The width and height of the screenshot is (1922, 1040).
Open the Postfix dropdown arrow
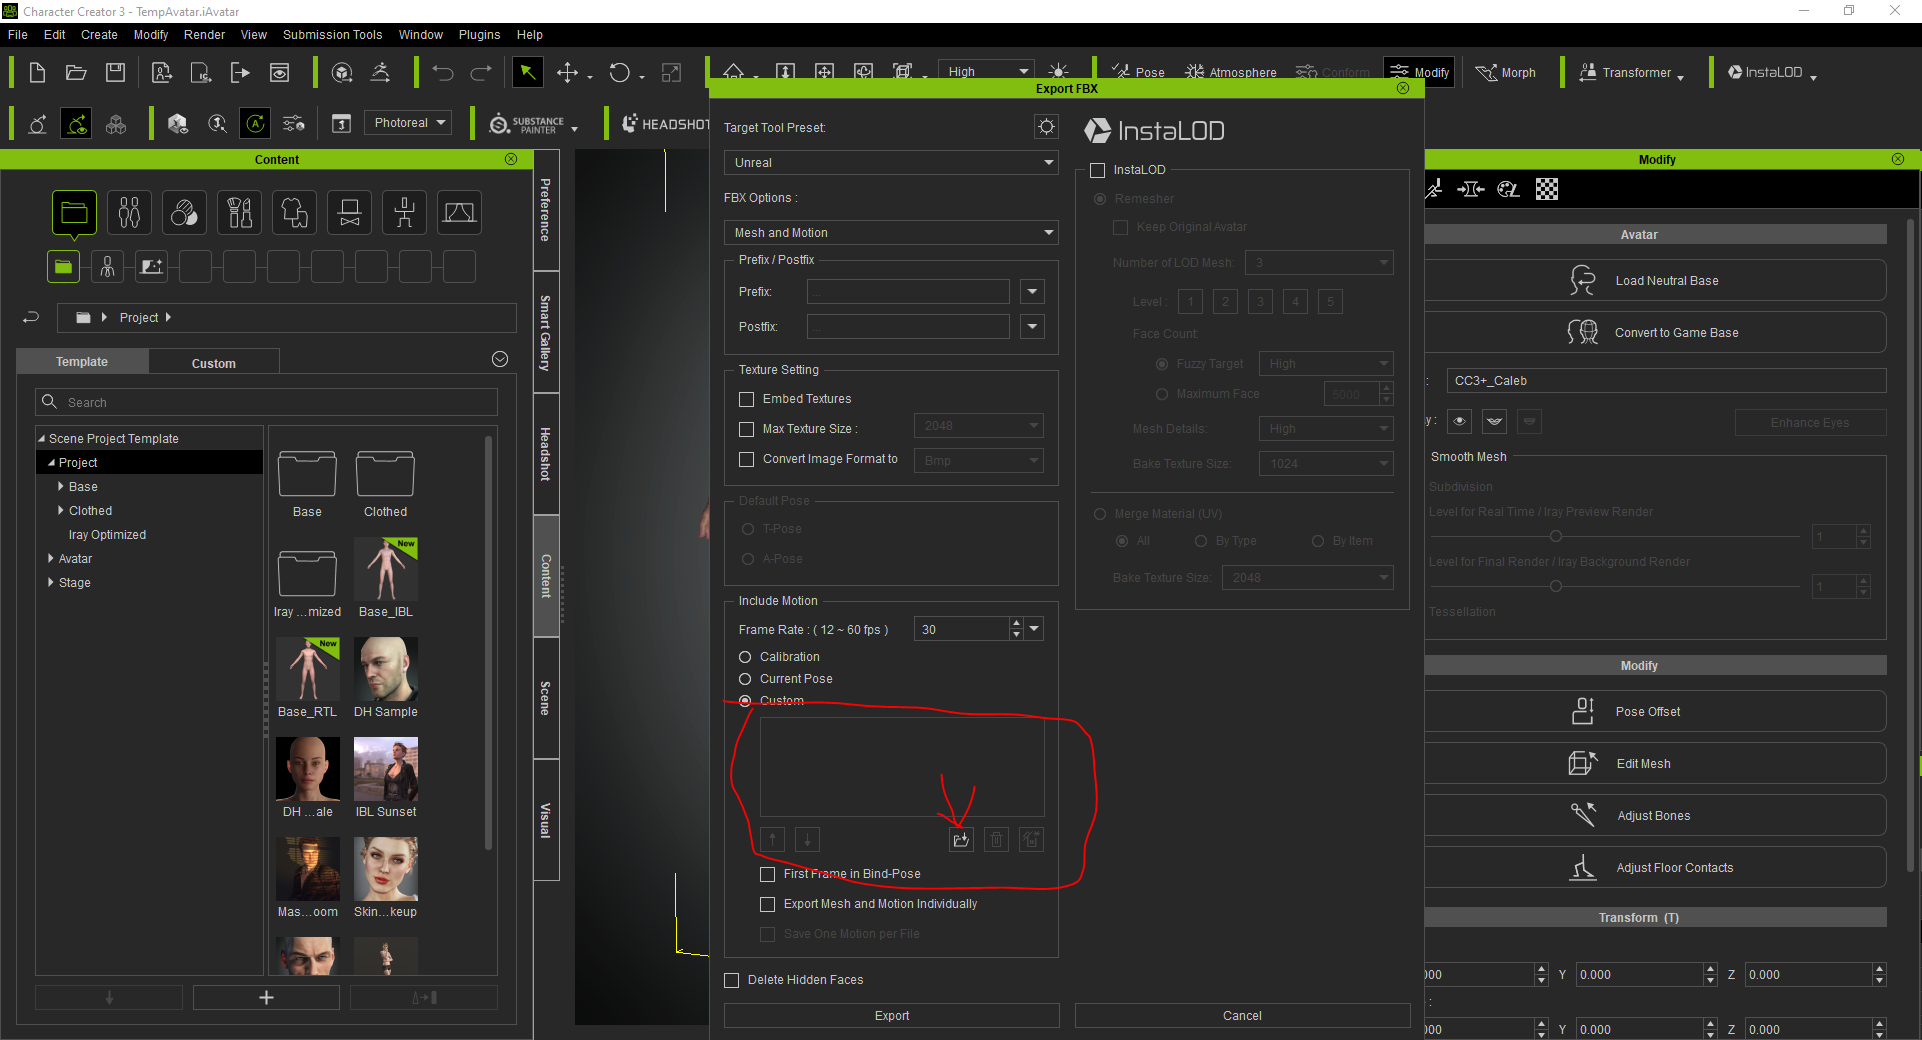1033,326
